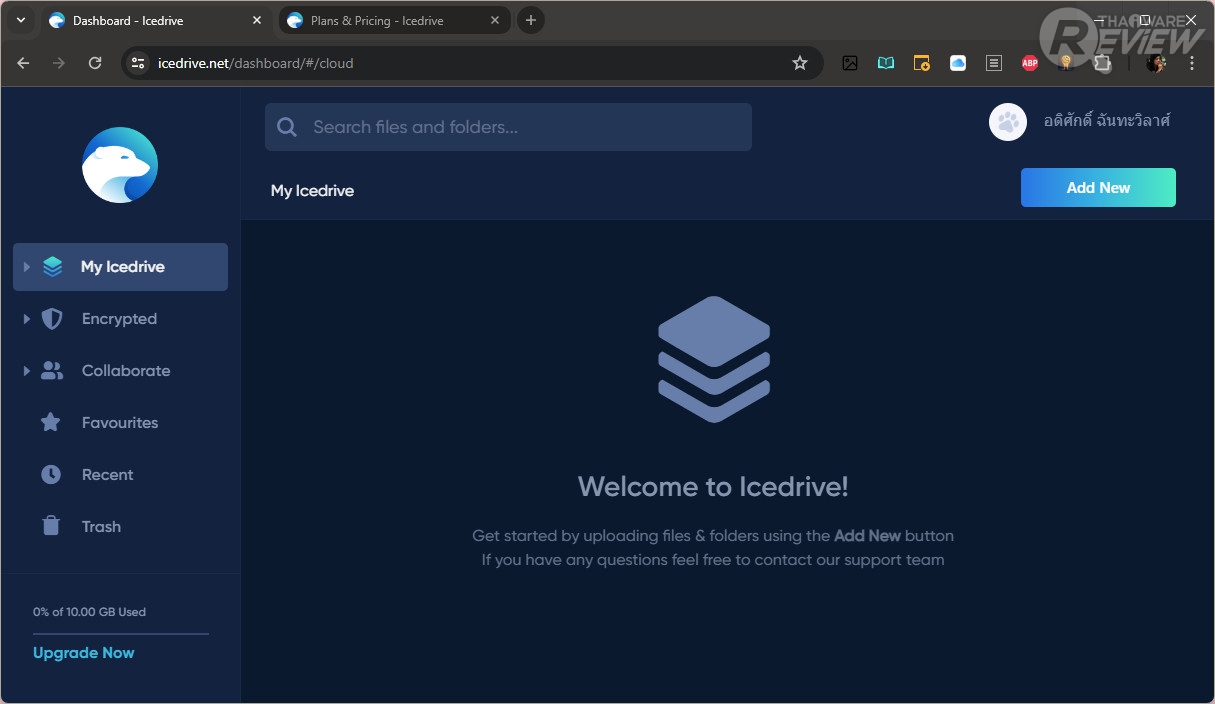Open the Chrome profile avatar
The width and height of the screenshot is (1215, 704).
click(x=1156, y=63)
